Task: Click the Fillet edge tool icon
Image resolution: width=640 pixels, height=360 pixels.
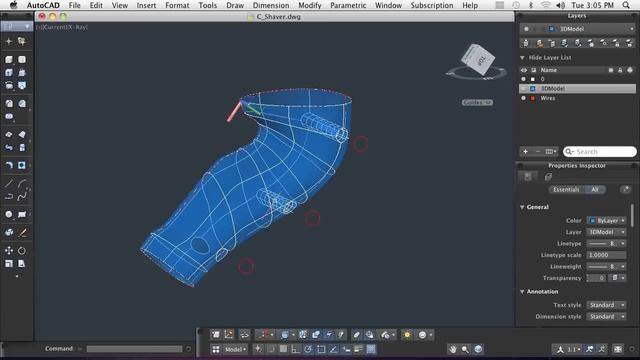Action: (9, 165)
